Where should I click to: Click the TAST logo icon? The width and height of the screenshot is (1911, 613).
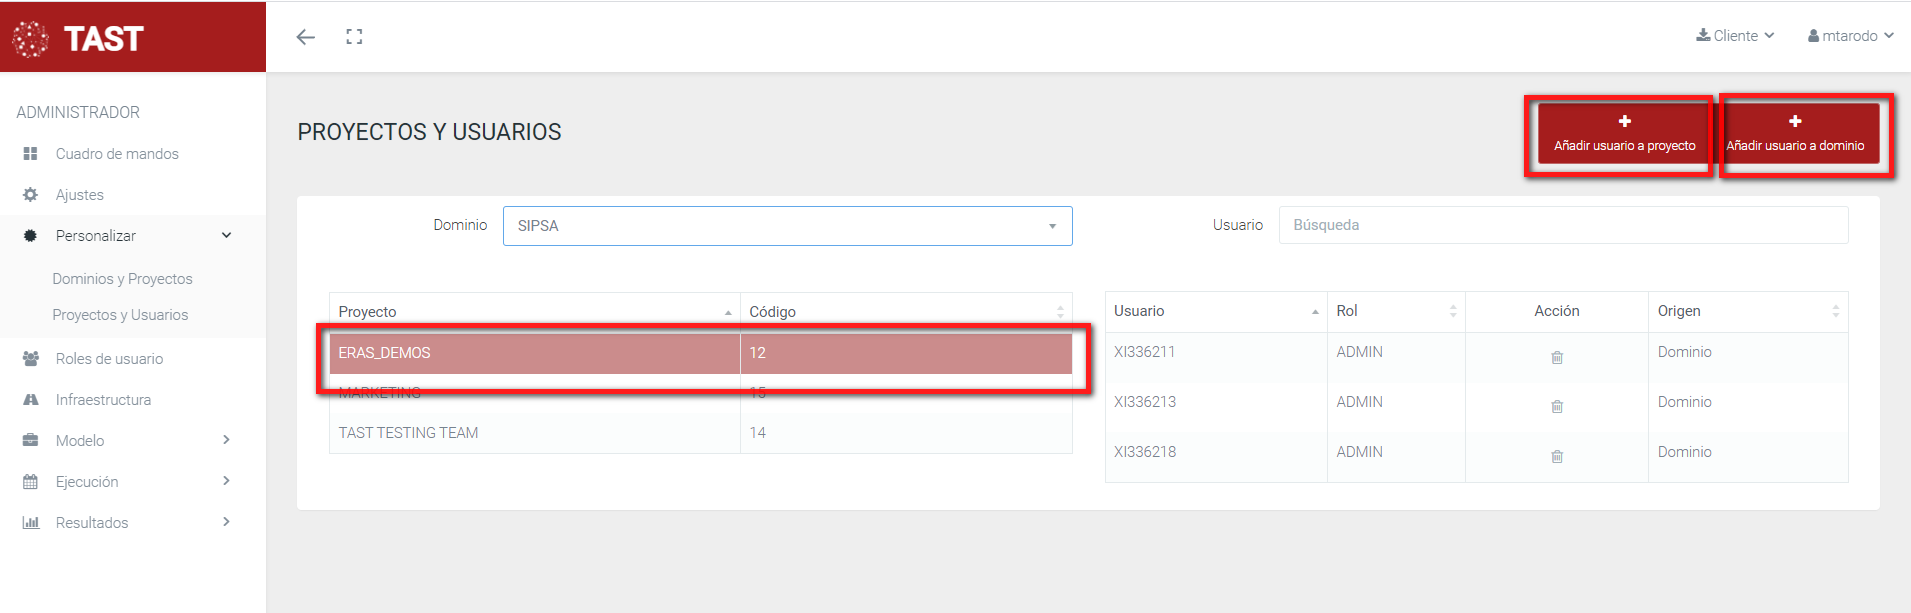31,39
